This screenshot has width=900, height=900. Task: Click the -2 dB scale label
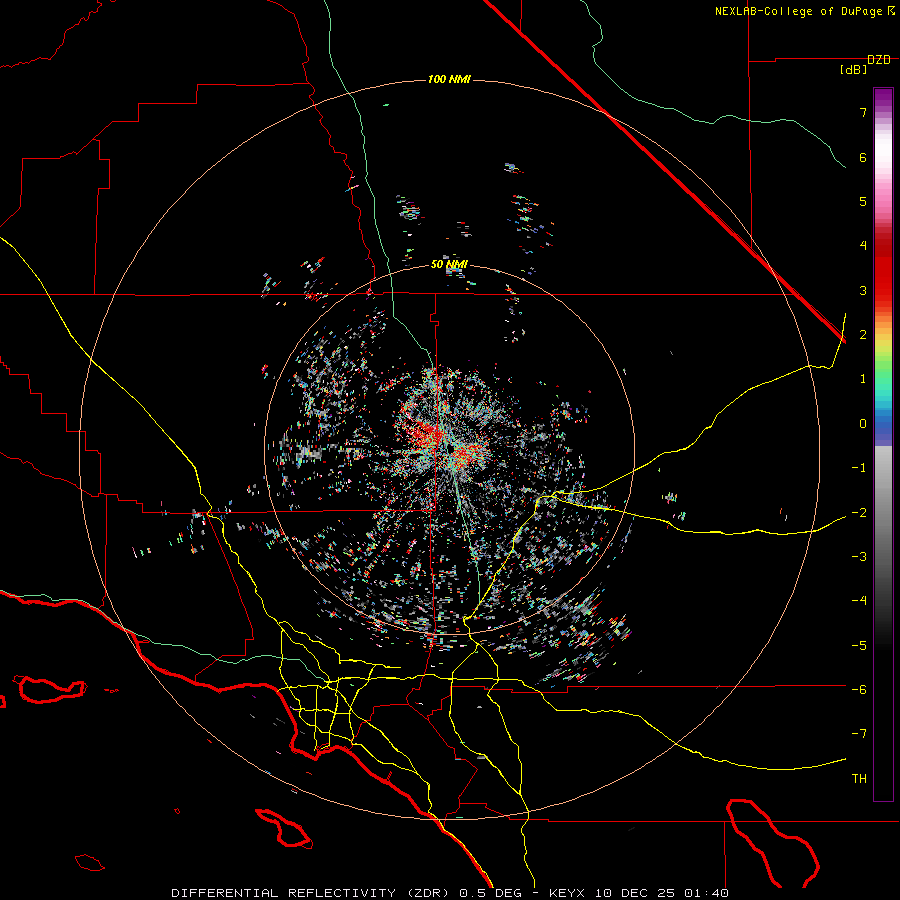[x=859, y=512]
